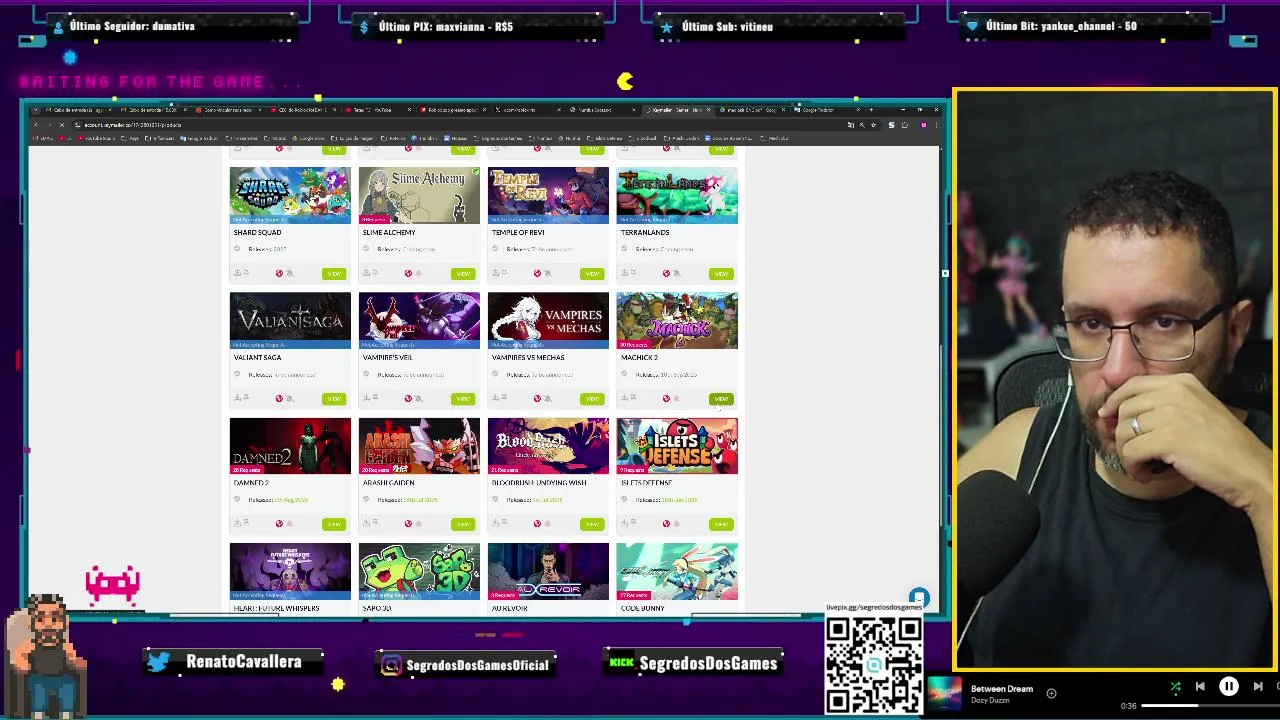Click the muted bell icon on Shard Squad

(290, 273)
